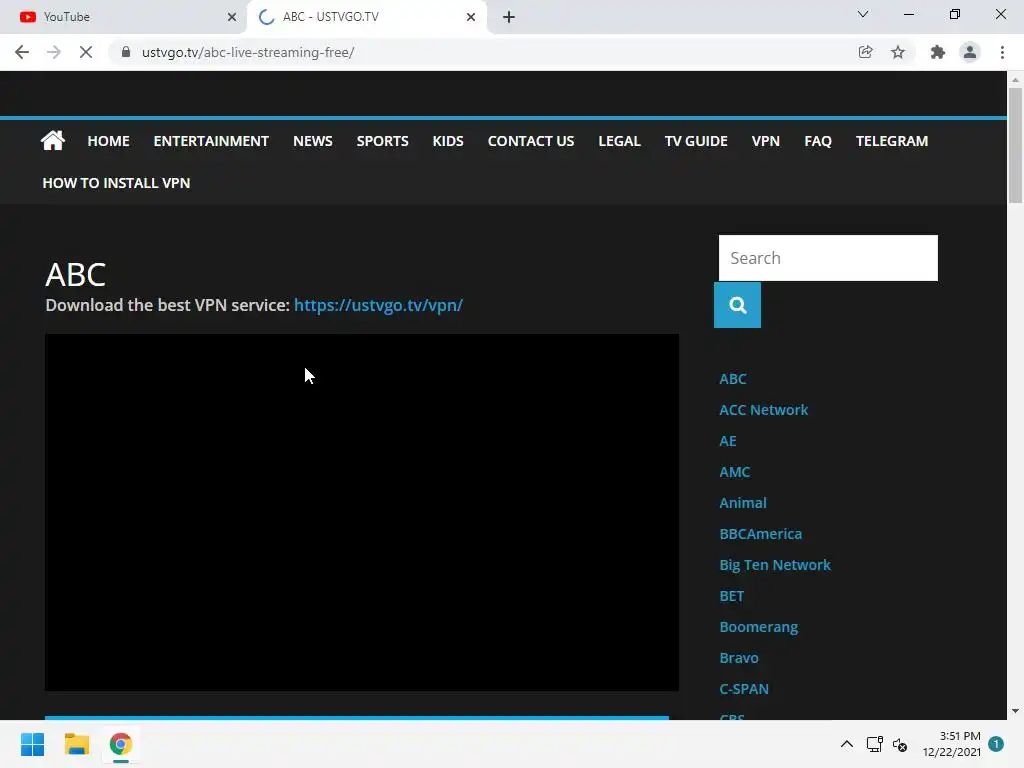Open the SPORTS menu item
The width and height of the screenshot is (1024, 768).
coord(383,141)
